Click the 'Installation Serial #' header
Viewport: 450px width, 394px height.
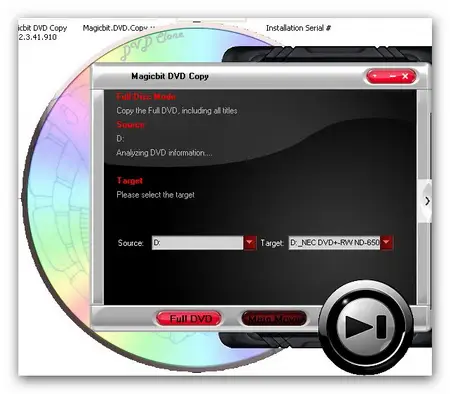[298, 28]
